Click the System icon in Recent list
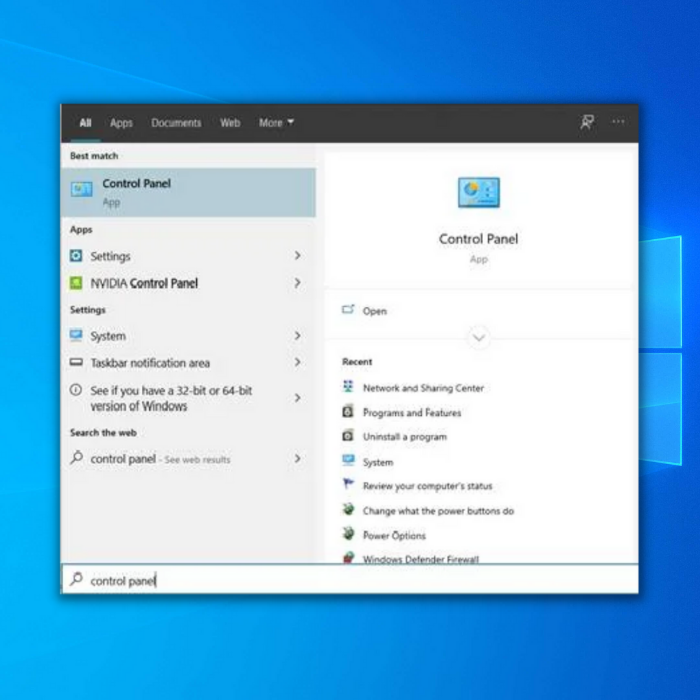The width and height of the screenshot is (700, 700). (348, 460)
